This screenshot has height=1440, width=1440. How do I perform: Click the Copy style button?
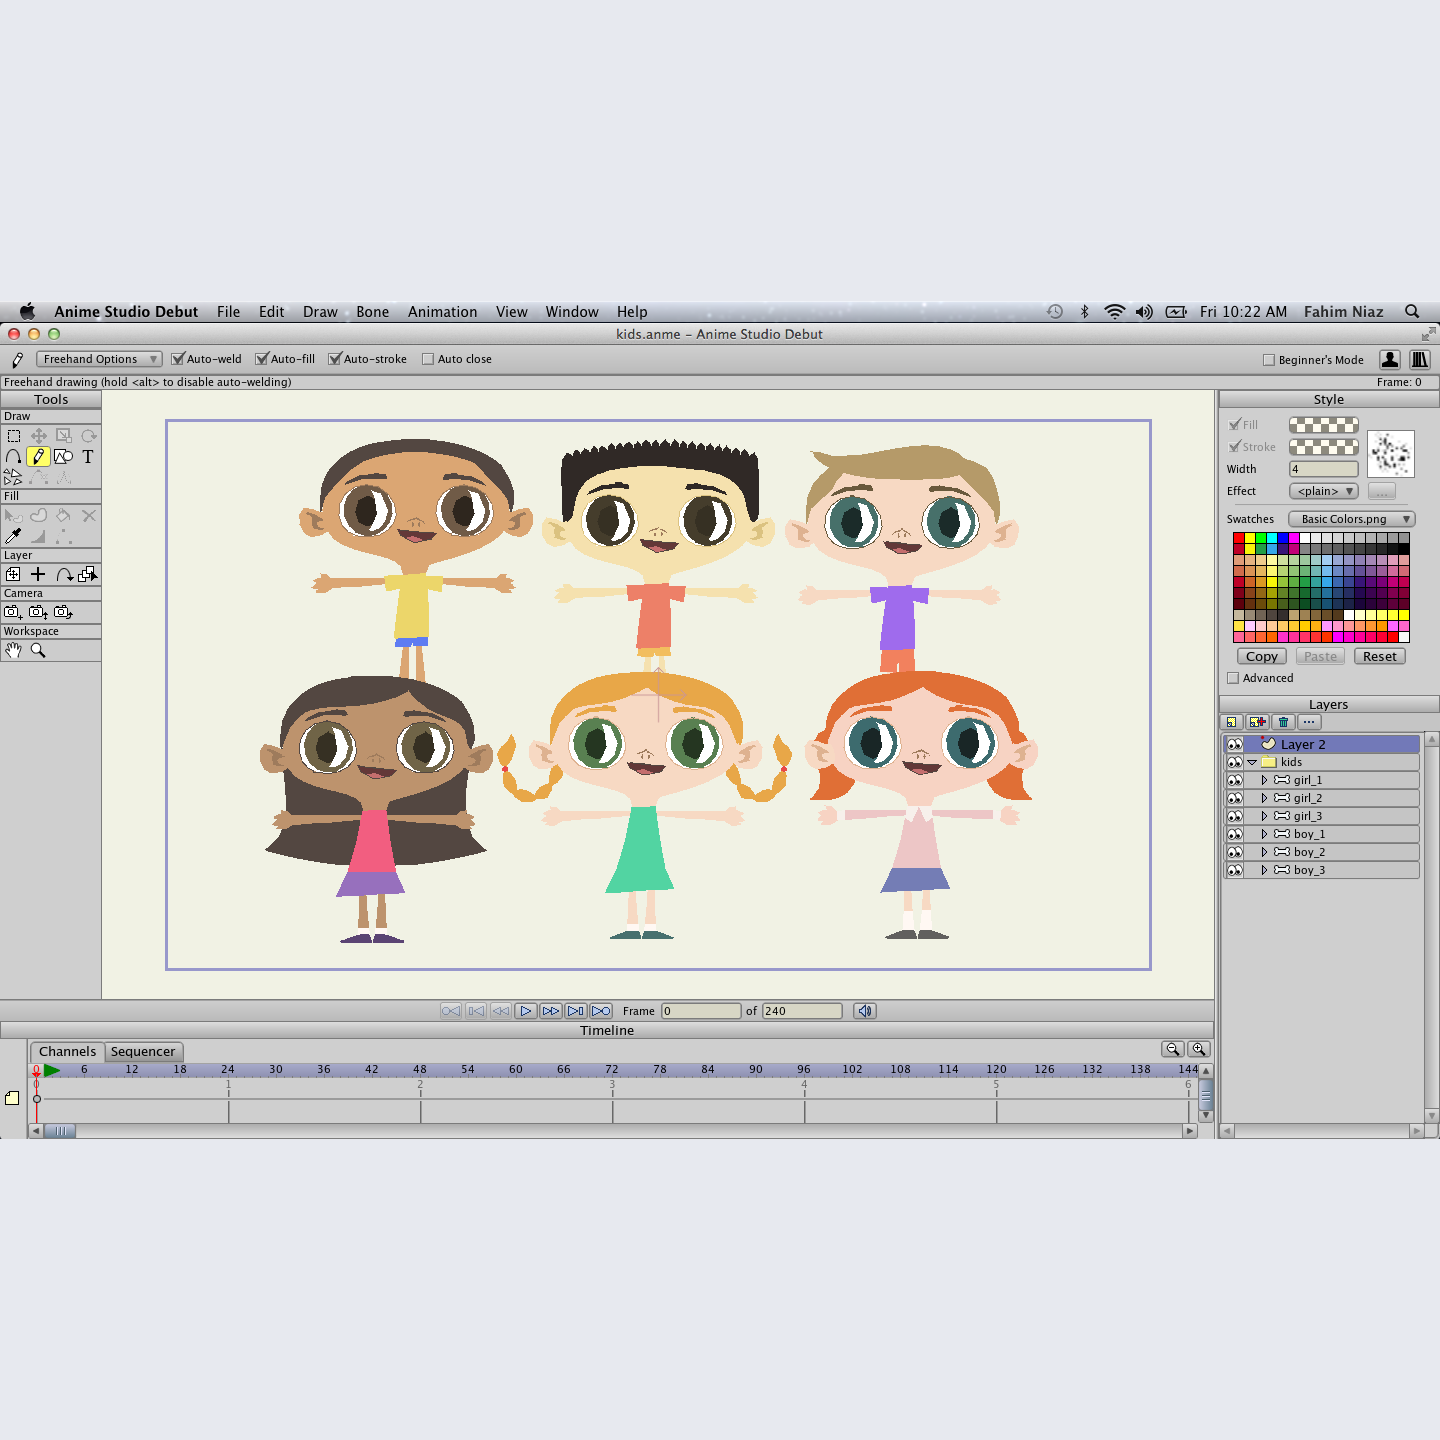click(1261, 657)
